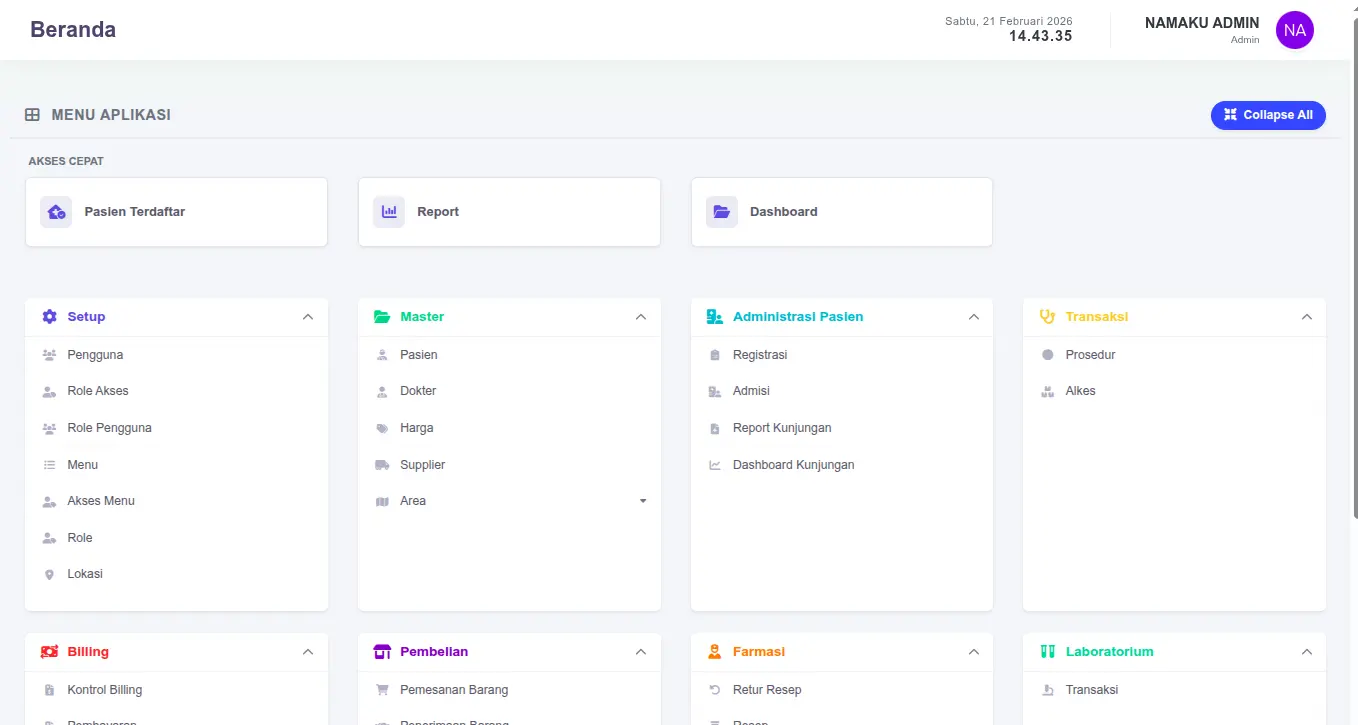The width and height of the screenshot is (1358, 725).
Task: Open the Retur Resep link
Action: pyautogui.click(x=767, y=690)
